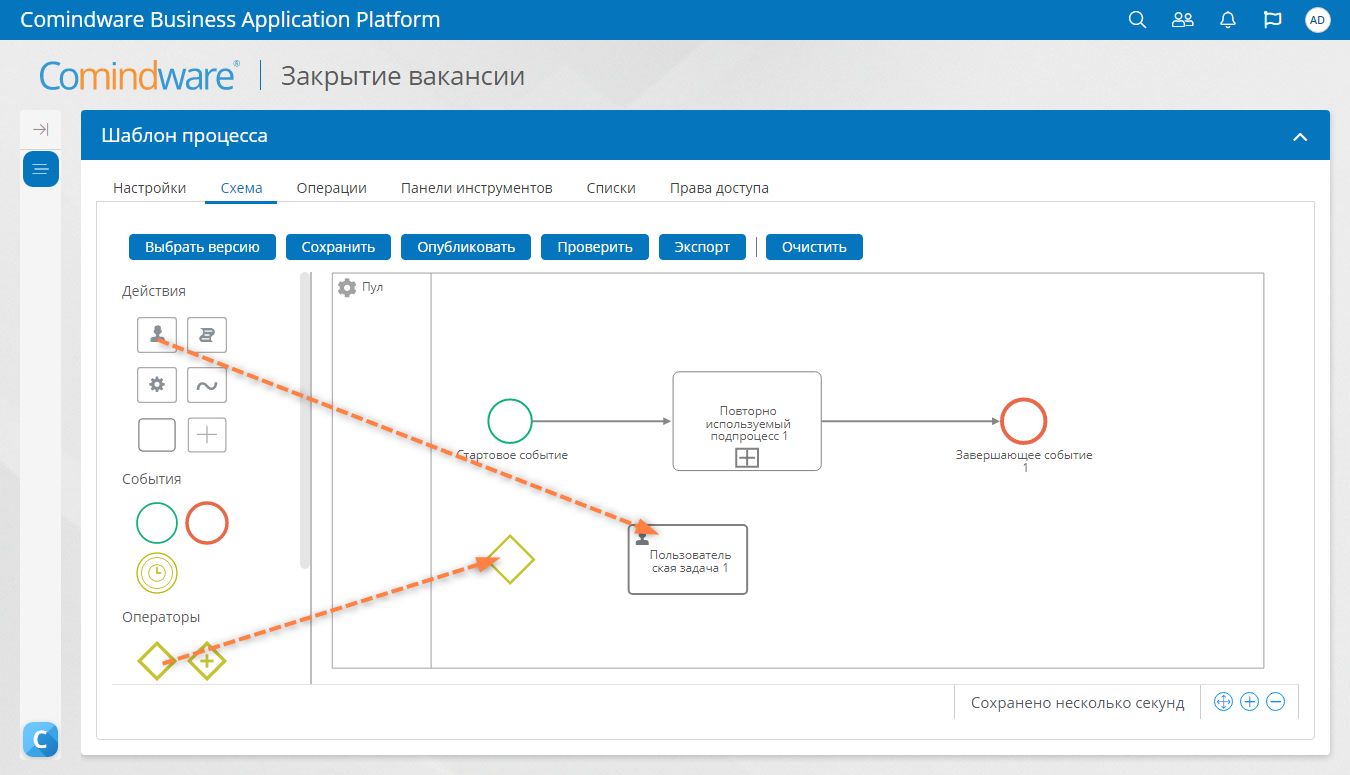Collapse the Шаблон процесса panel

[x=1300, y=137]
